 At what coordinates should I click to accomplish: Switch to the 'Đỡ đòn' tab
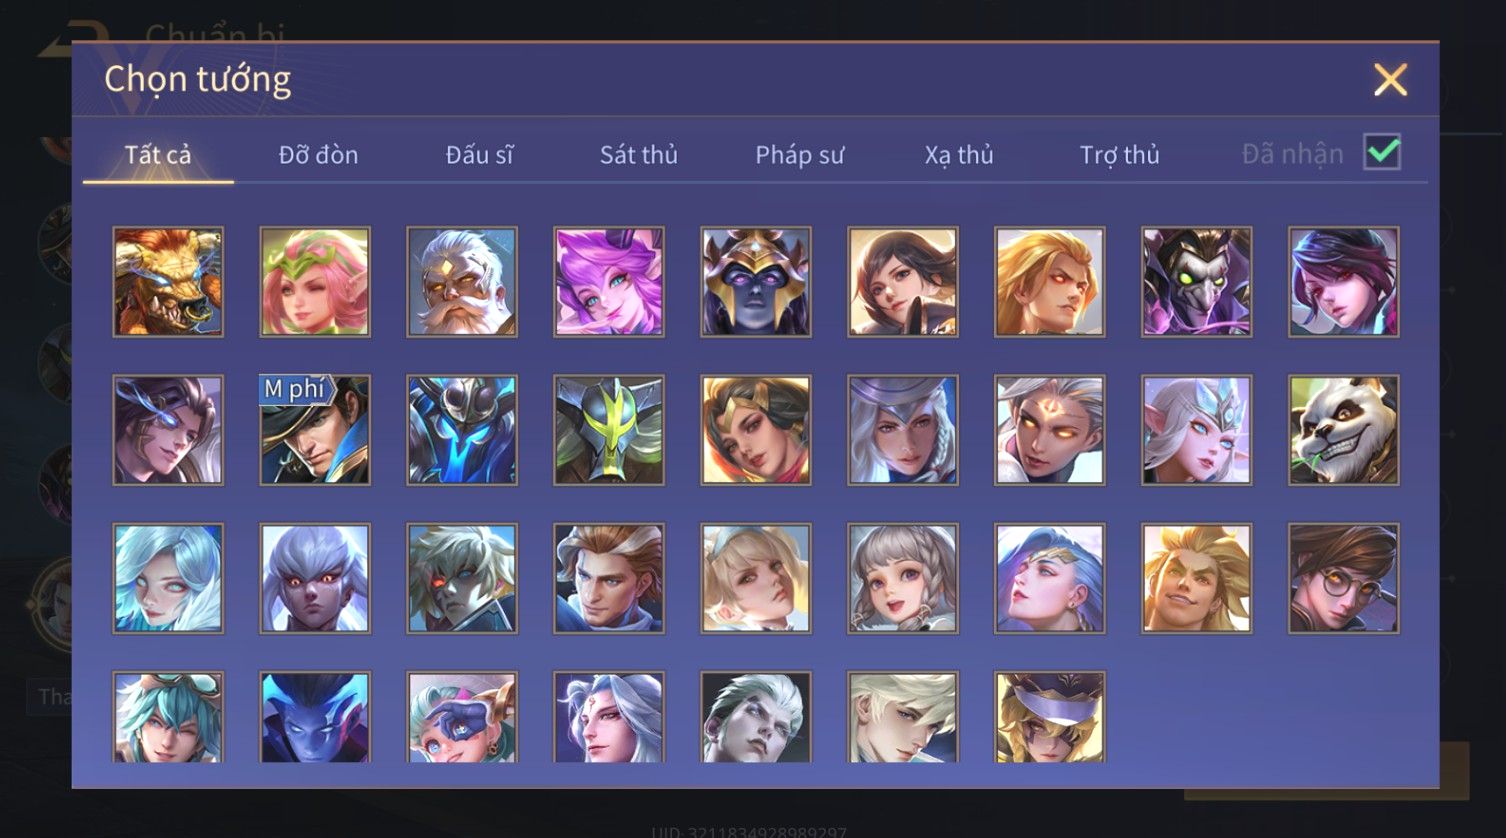point(318,155)
